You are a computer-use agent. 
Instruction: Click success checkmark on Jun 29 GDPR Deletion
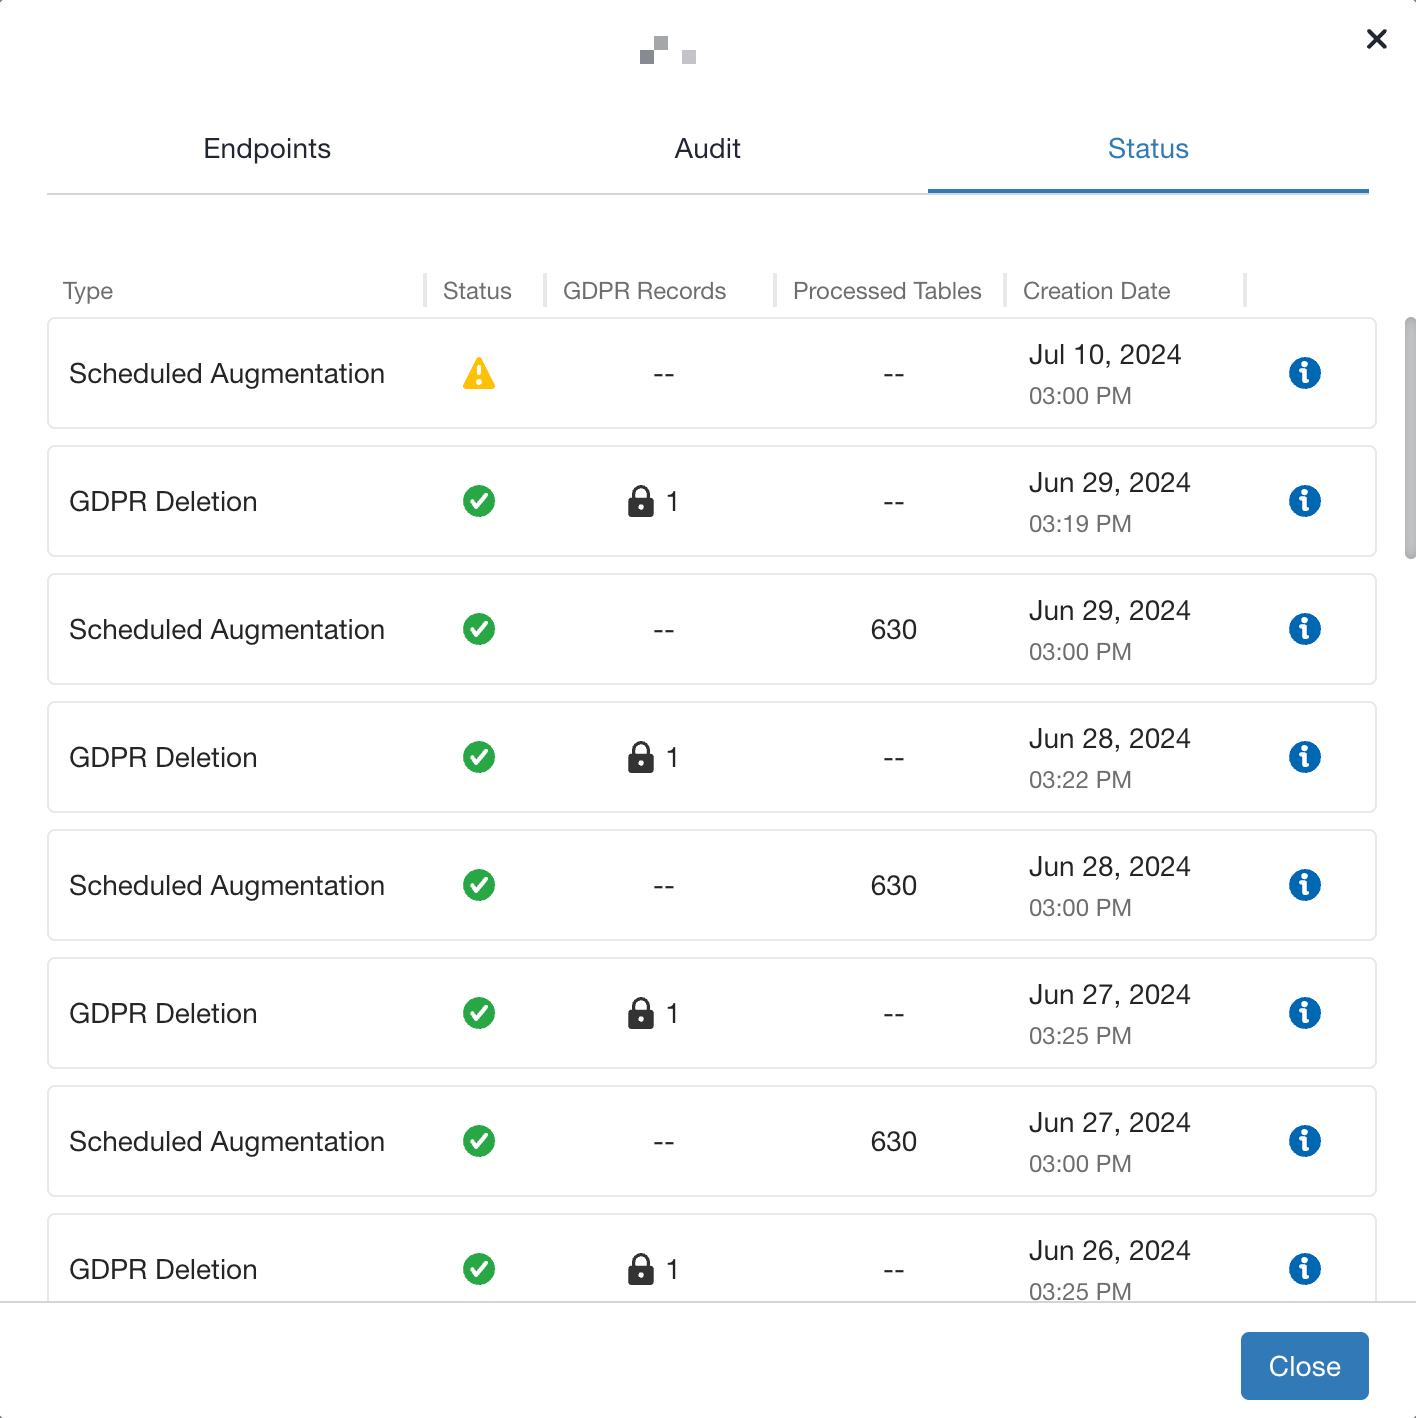(x=479, y=501)
